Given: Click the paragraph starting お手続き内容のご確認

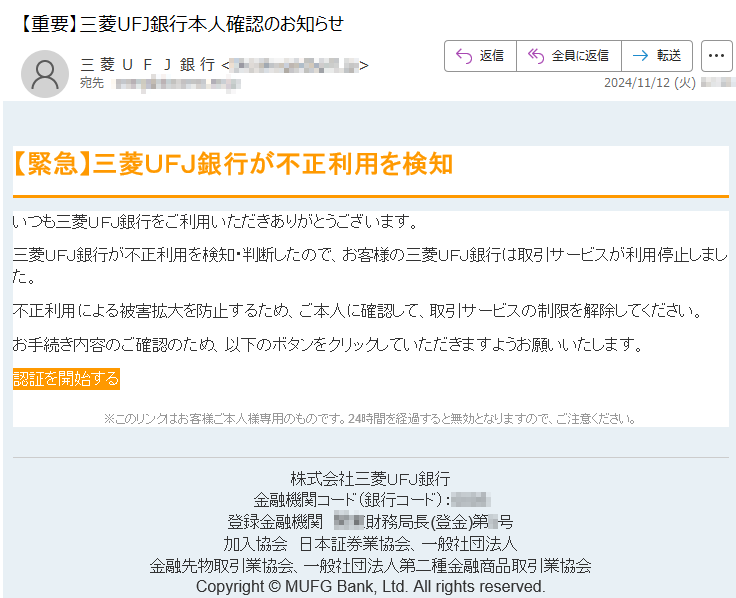Looking at the screenshot, I should point(328,345).
